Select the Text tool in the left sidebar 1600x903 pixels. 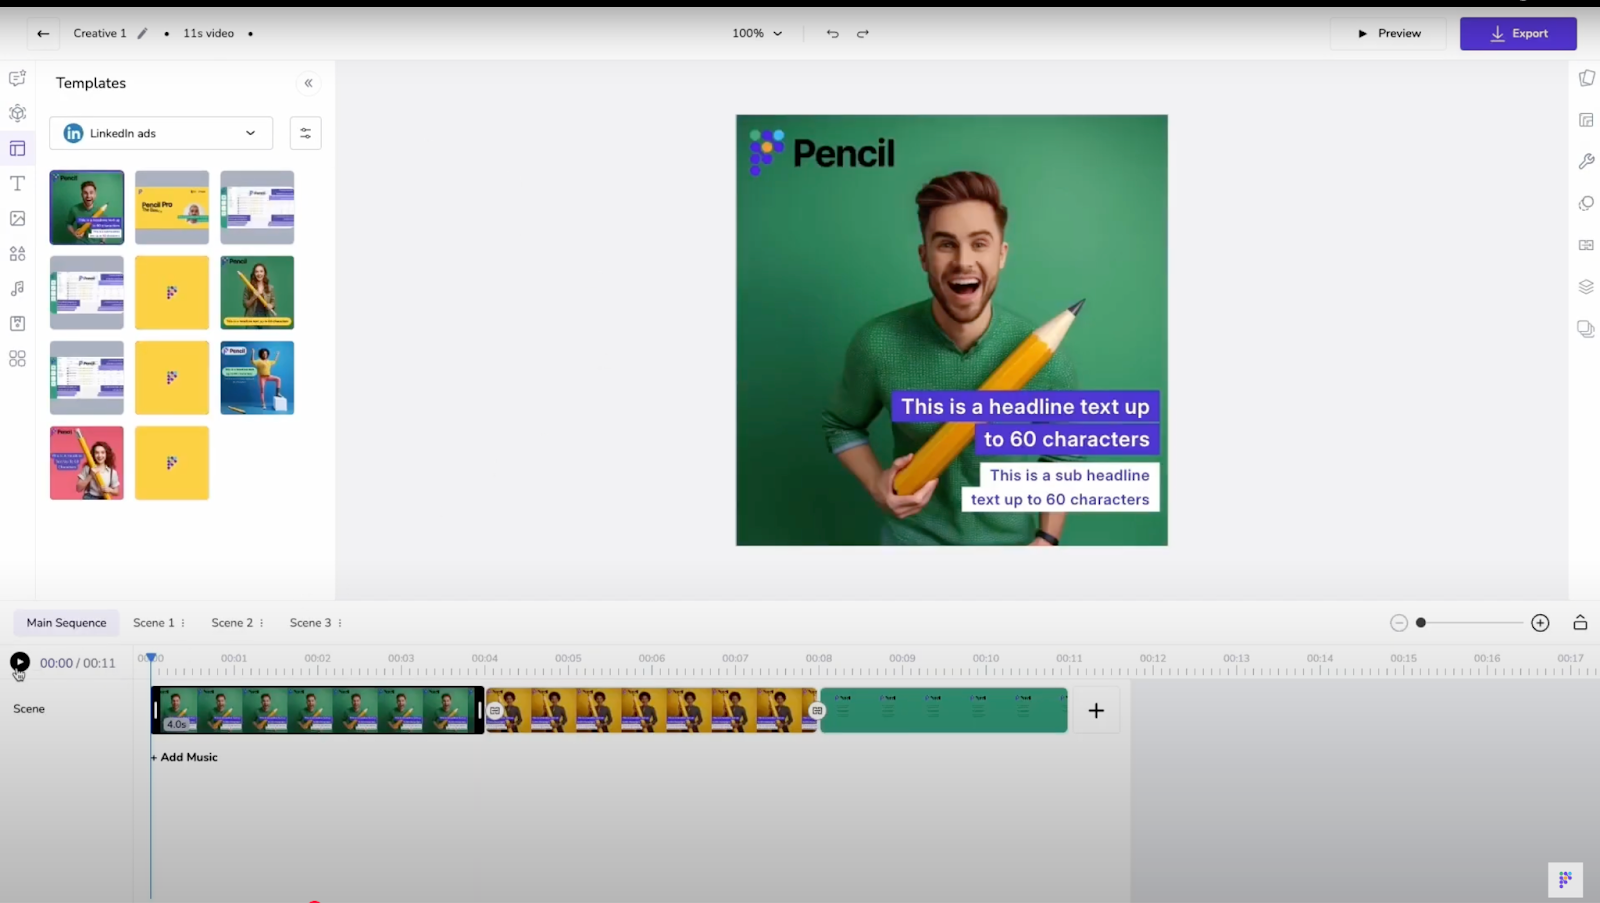click(x=17, y=183)
